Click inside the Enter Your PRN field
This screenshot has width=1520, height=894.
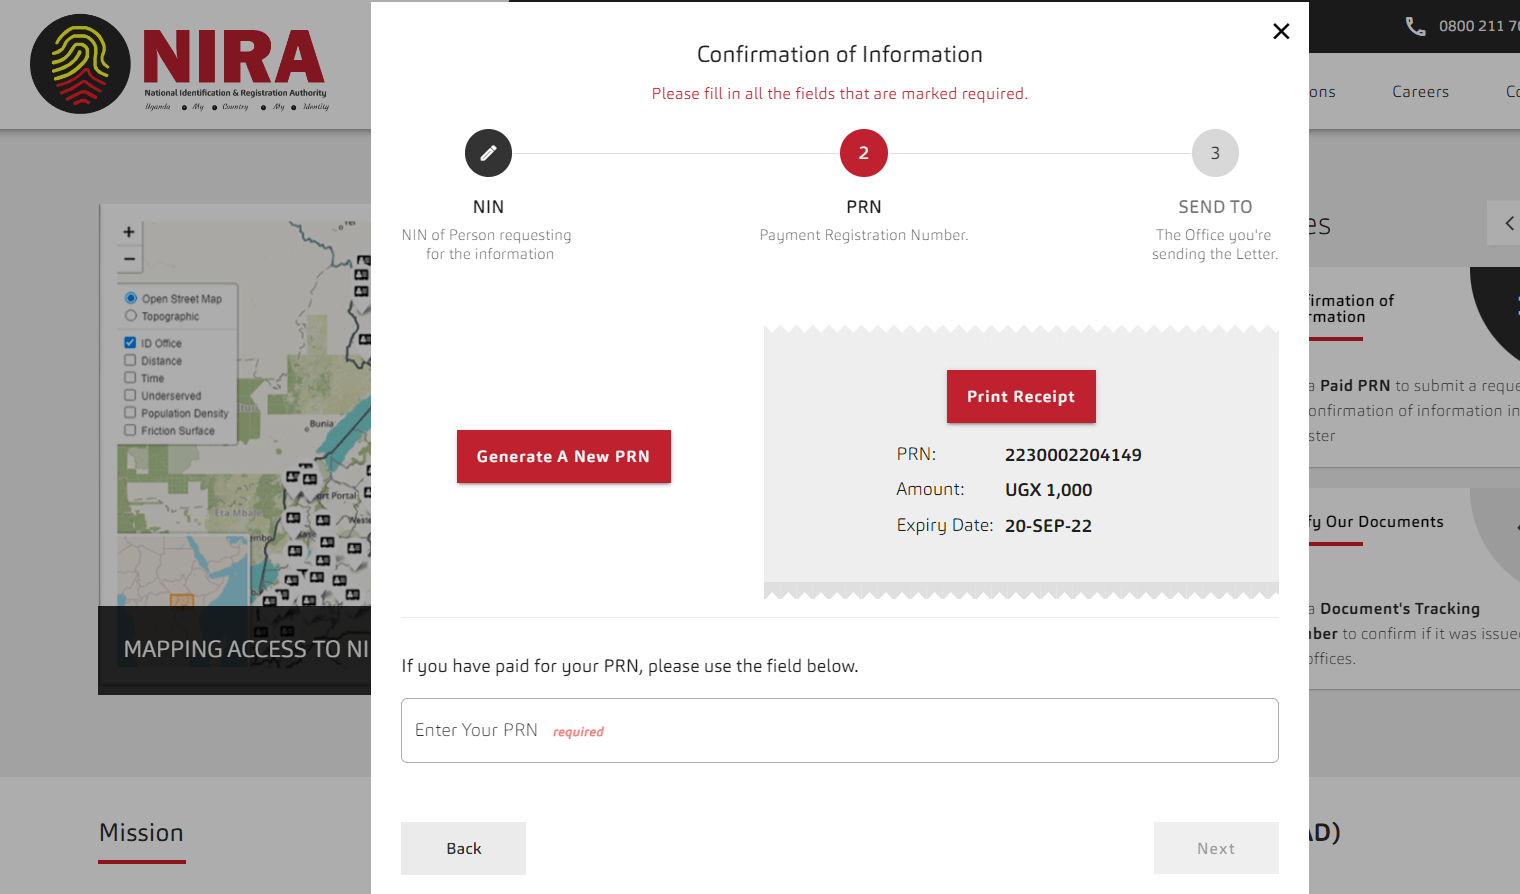click(839, 730)
